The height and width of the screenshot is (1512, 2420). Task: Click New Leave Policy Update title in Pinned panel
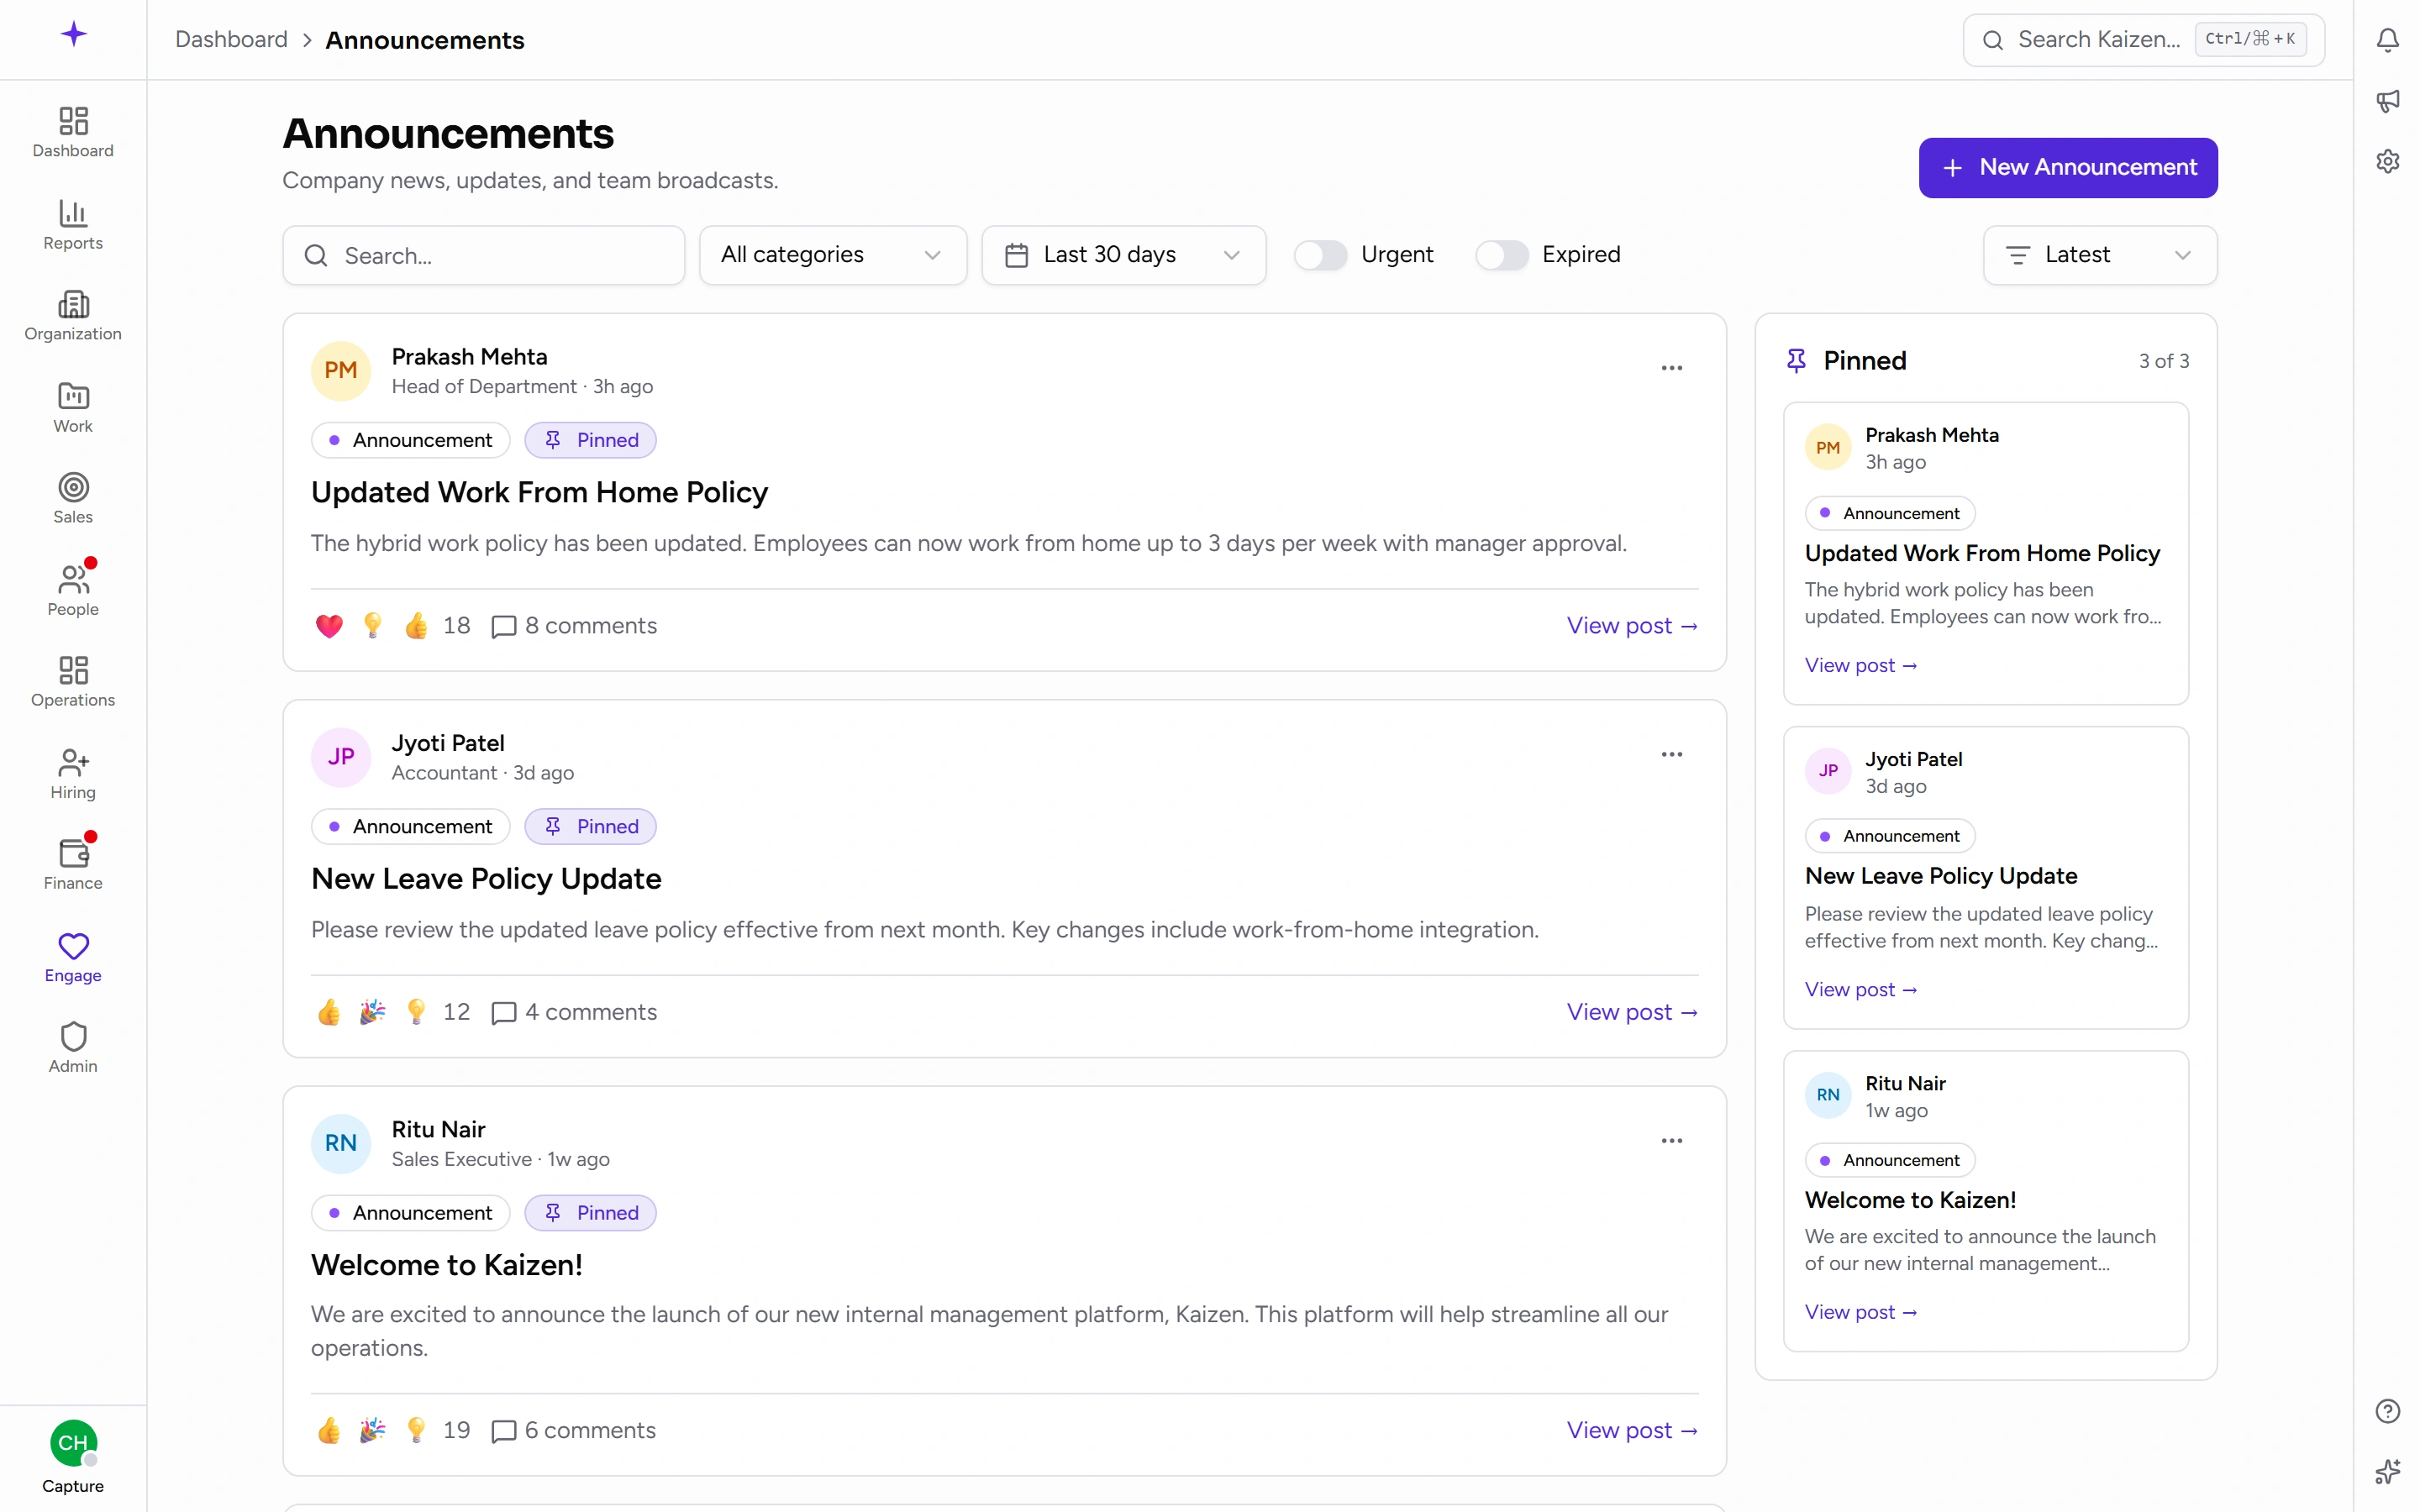(x=1940, y=877)
